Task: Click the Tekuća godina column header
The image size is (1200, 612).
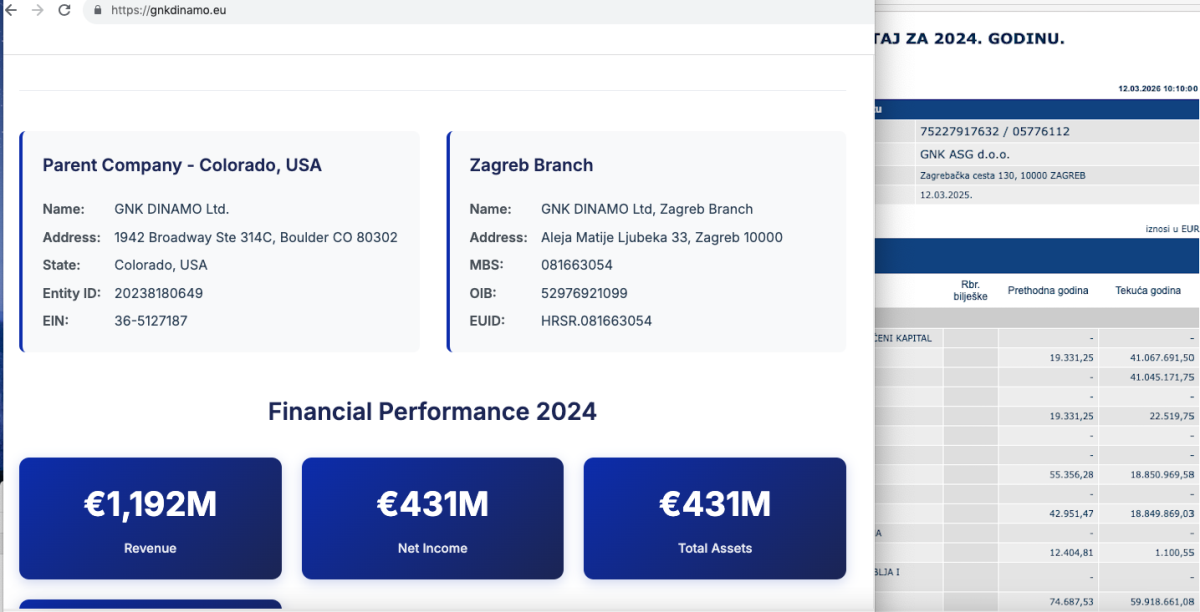Action: [1148, 290]
